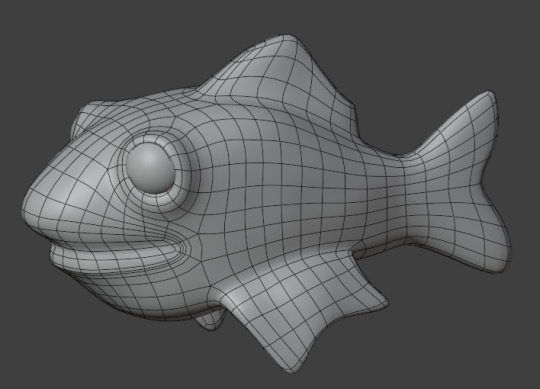Select the smooth eyeball sphere of the fish
The height and width of the screenshot is (389, 540).
click(150, 168)
